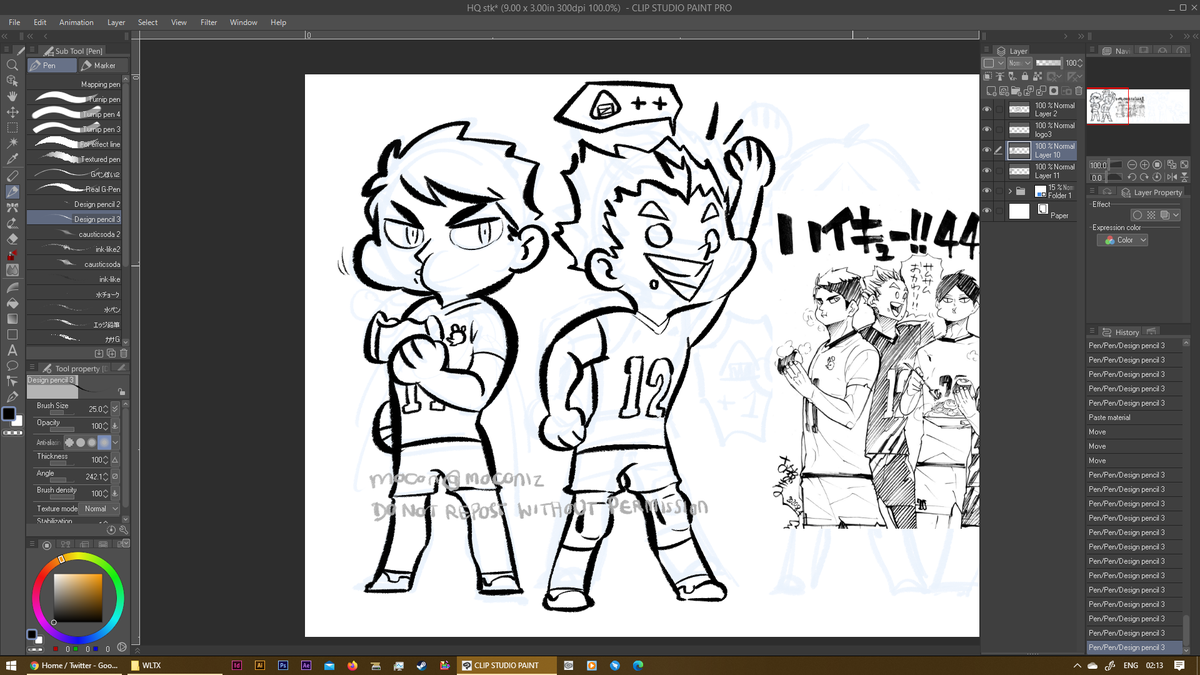The image size is (1200, 675).
Task: Select the Real G-Pen brush
Action: (75, 189)
